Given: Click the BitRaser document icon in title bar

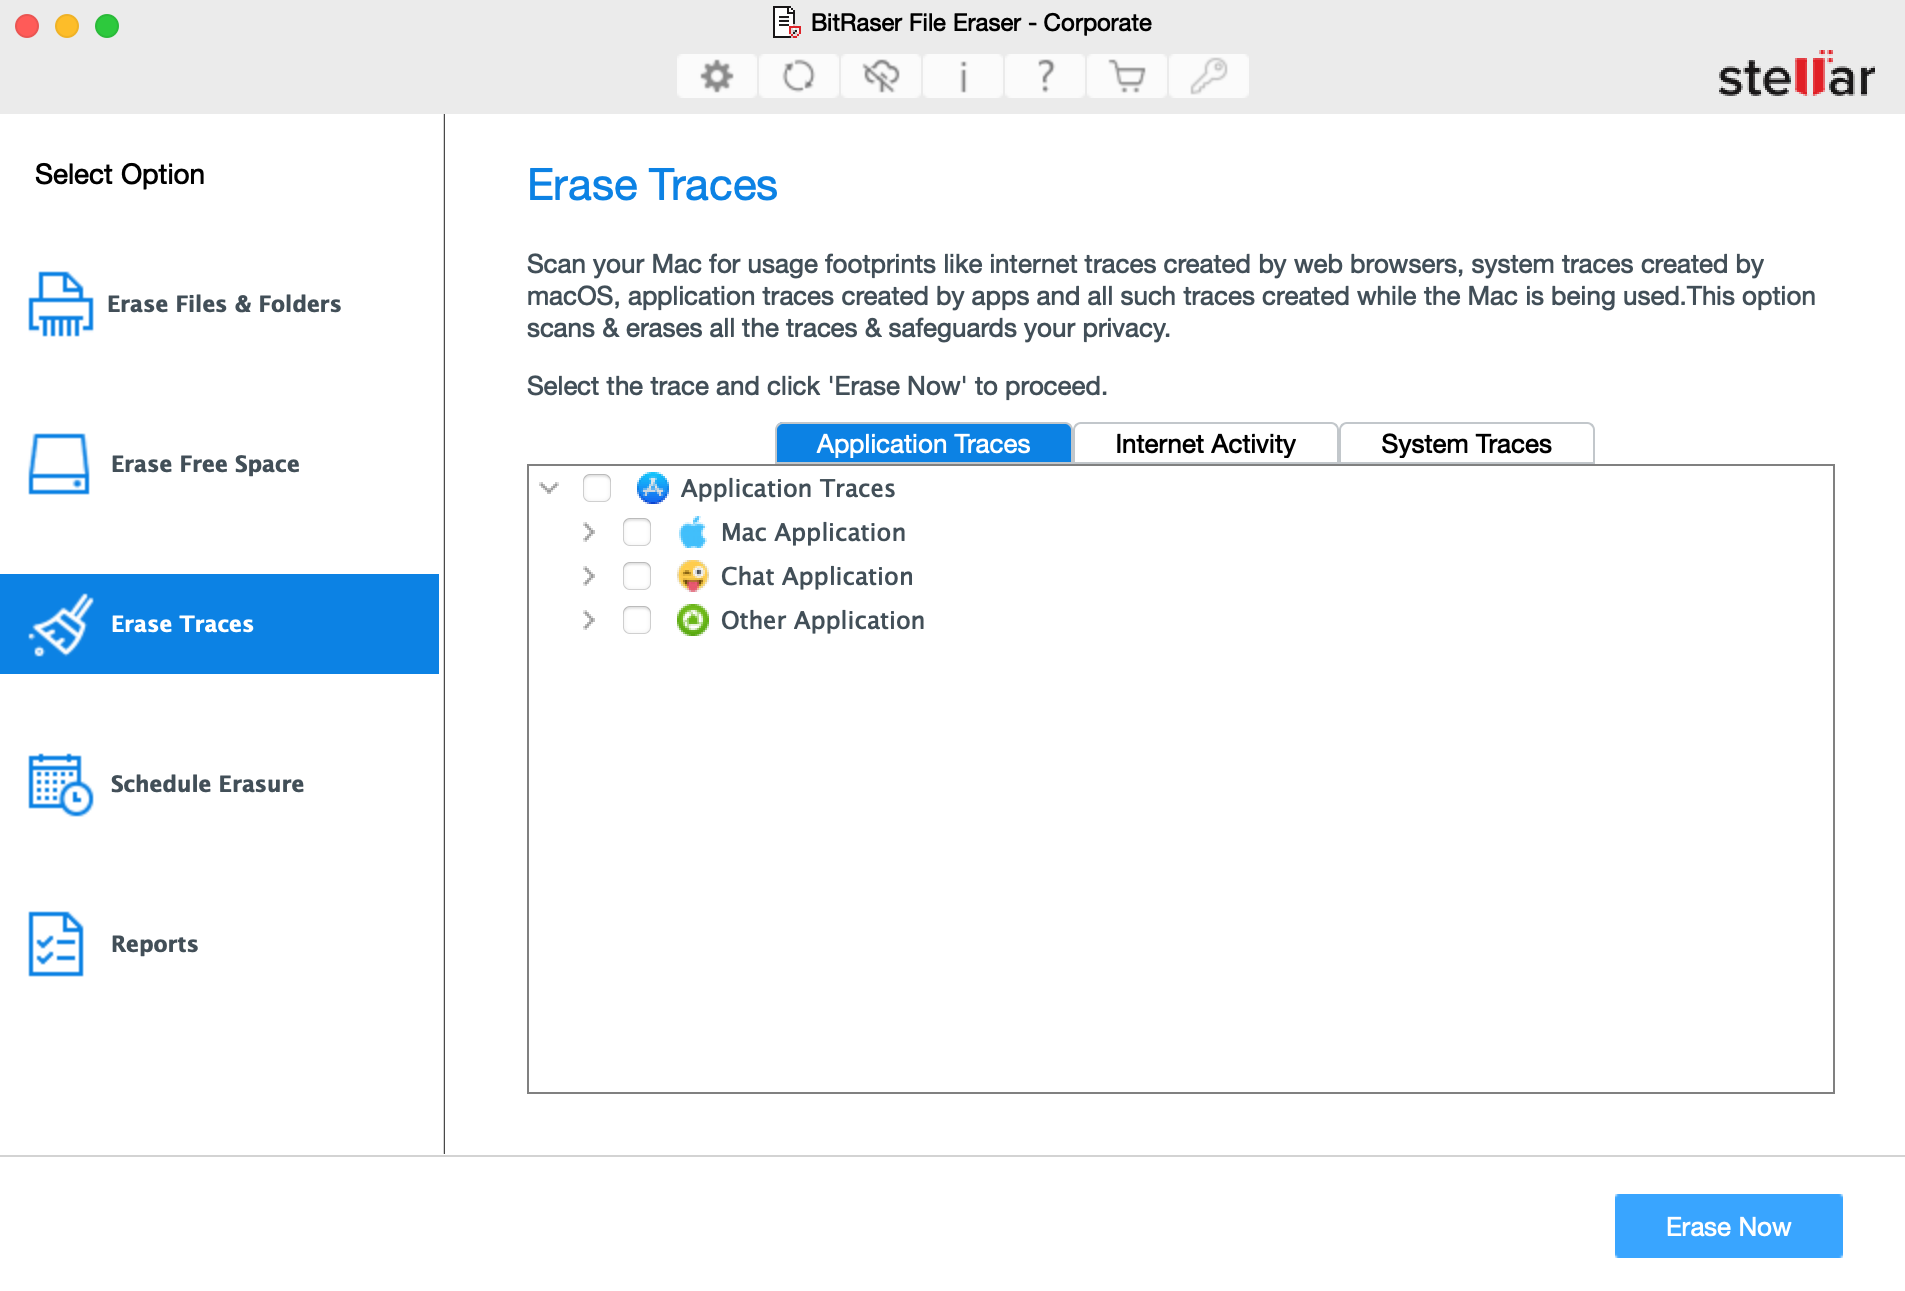Looking at the screenshot, I should pyautogui.click(x=786, y=22).
